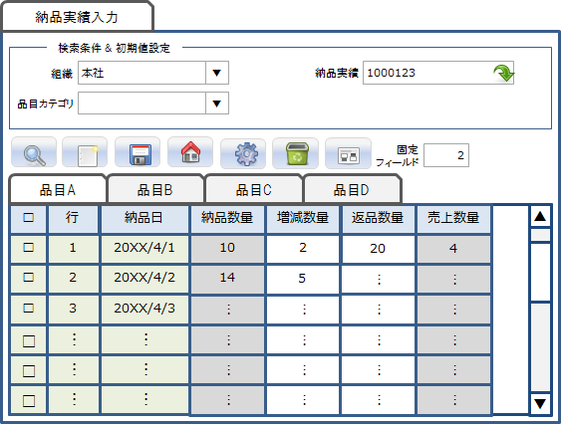Check the checkbox in the fourth data row
Screen dimensions: 561x424
coord(29,341)
